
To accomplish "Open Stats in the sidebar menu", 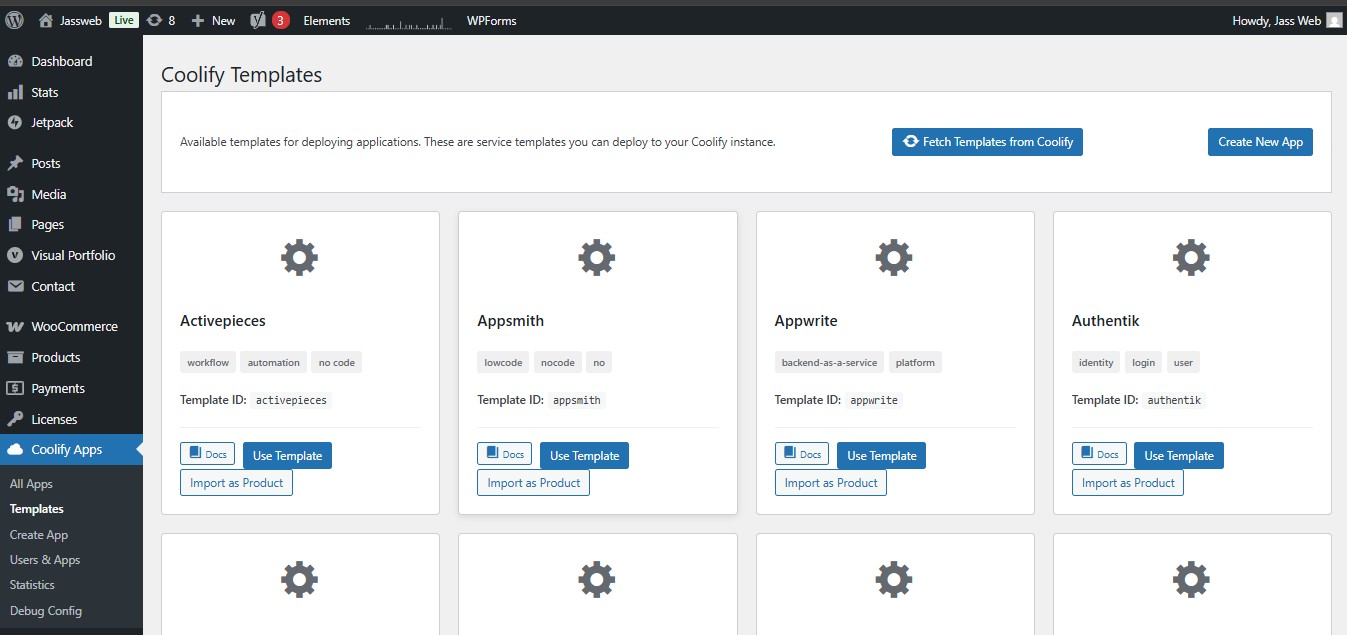I will (71, 92).
